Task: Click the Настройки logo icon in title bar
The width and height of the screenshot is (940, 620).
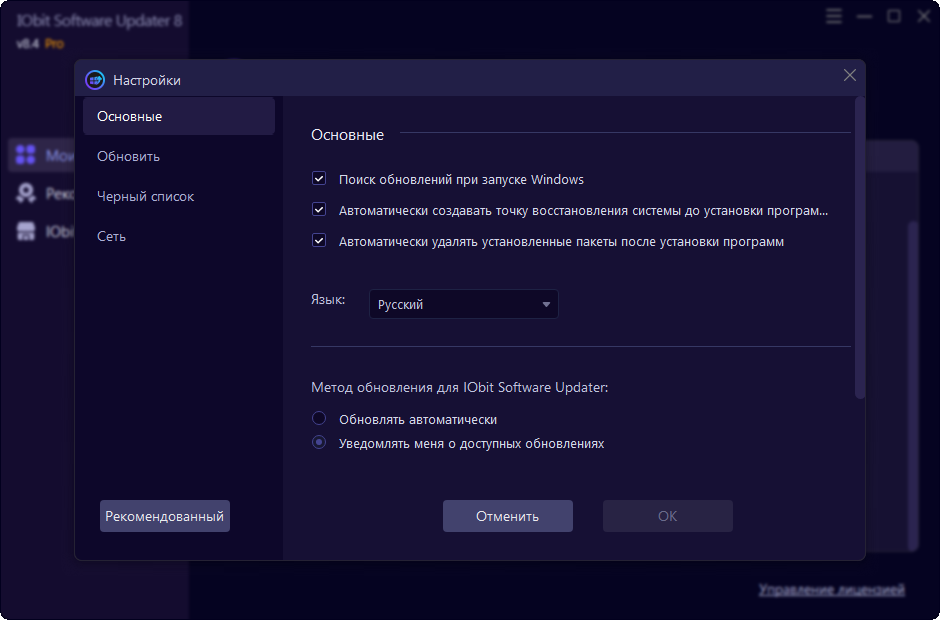Action: (x=95, y=80)
